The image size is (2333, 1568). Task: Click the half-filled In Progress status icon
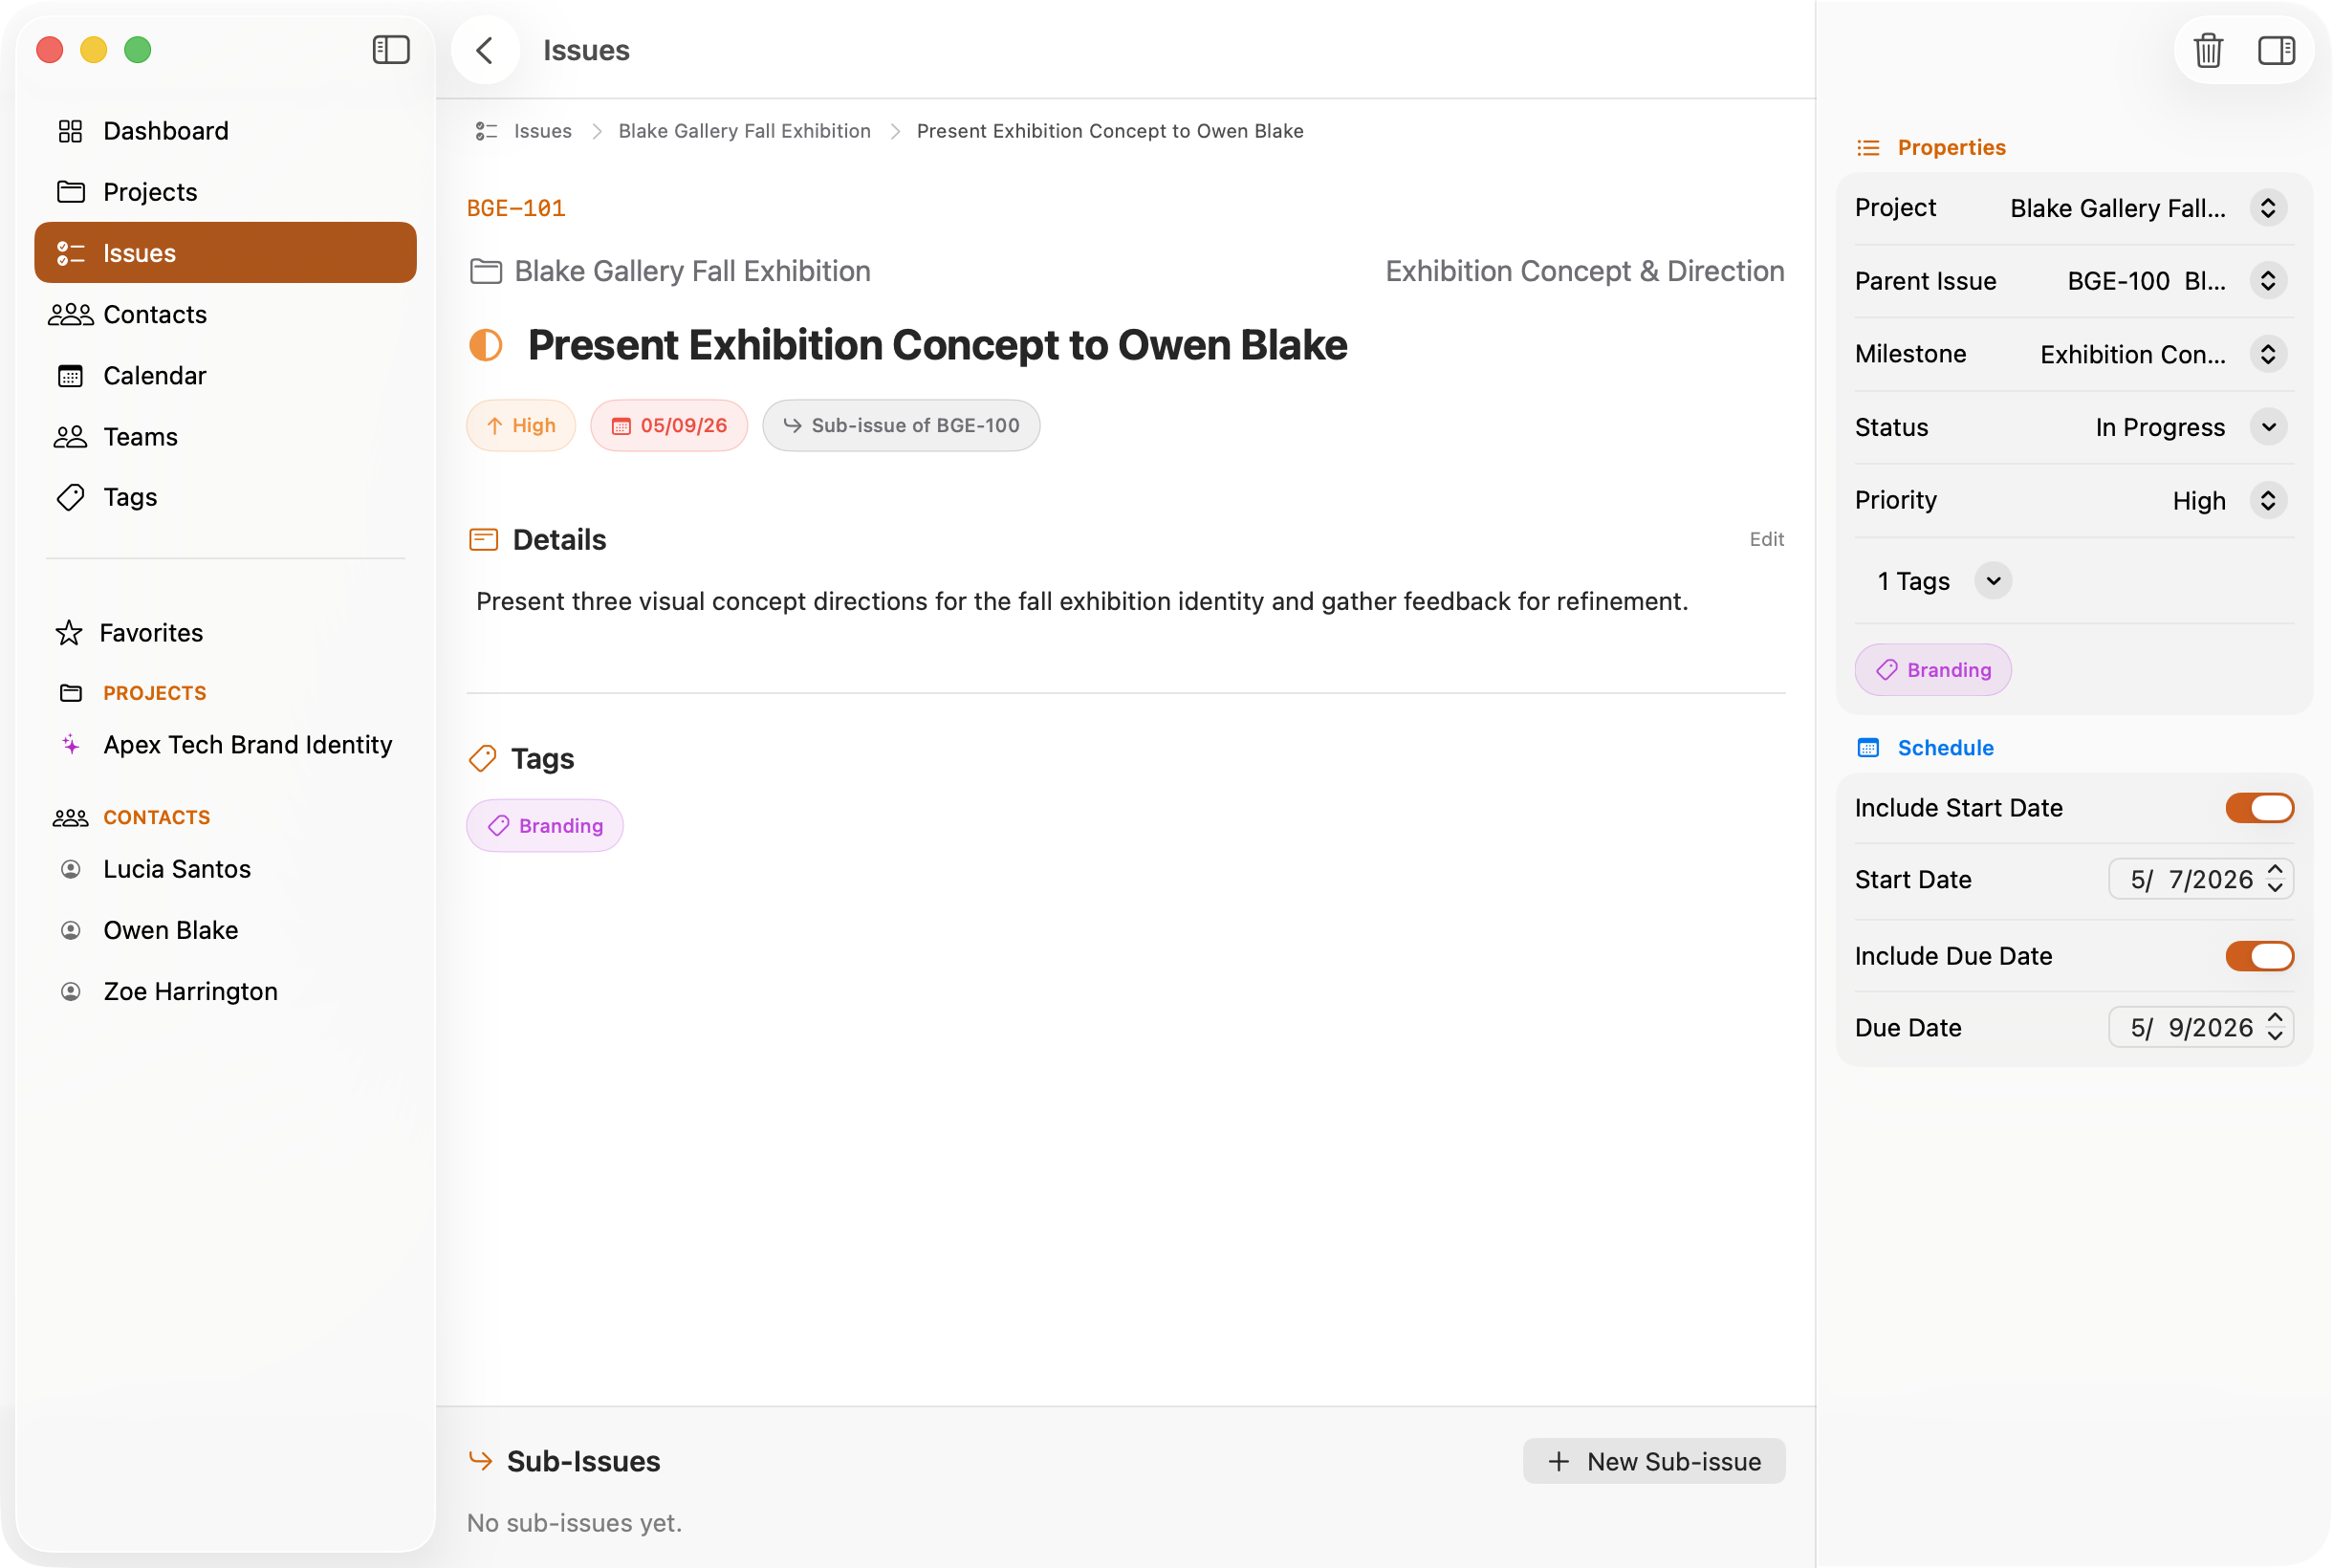click(x=486, y=345)
